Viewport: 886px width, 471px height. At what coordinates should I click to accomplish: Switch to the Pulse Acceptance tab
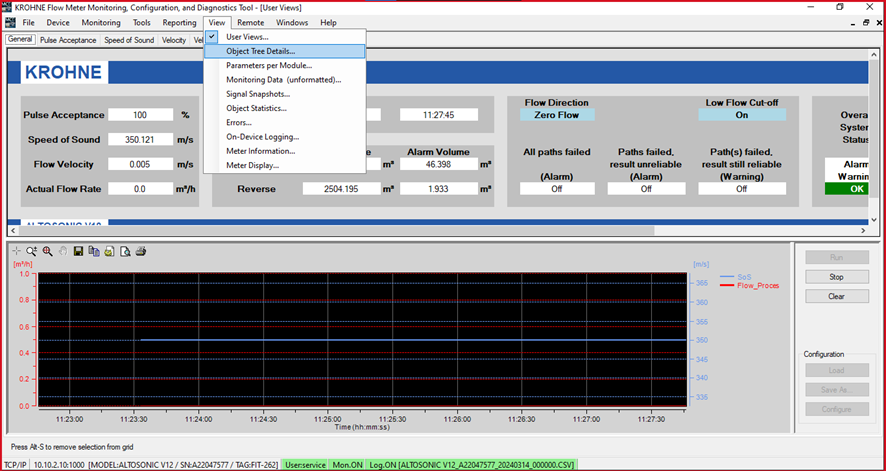coord(68,40)
